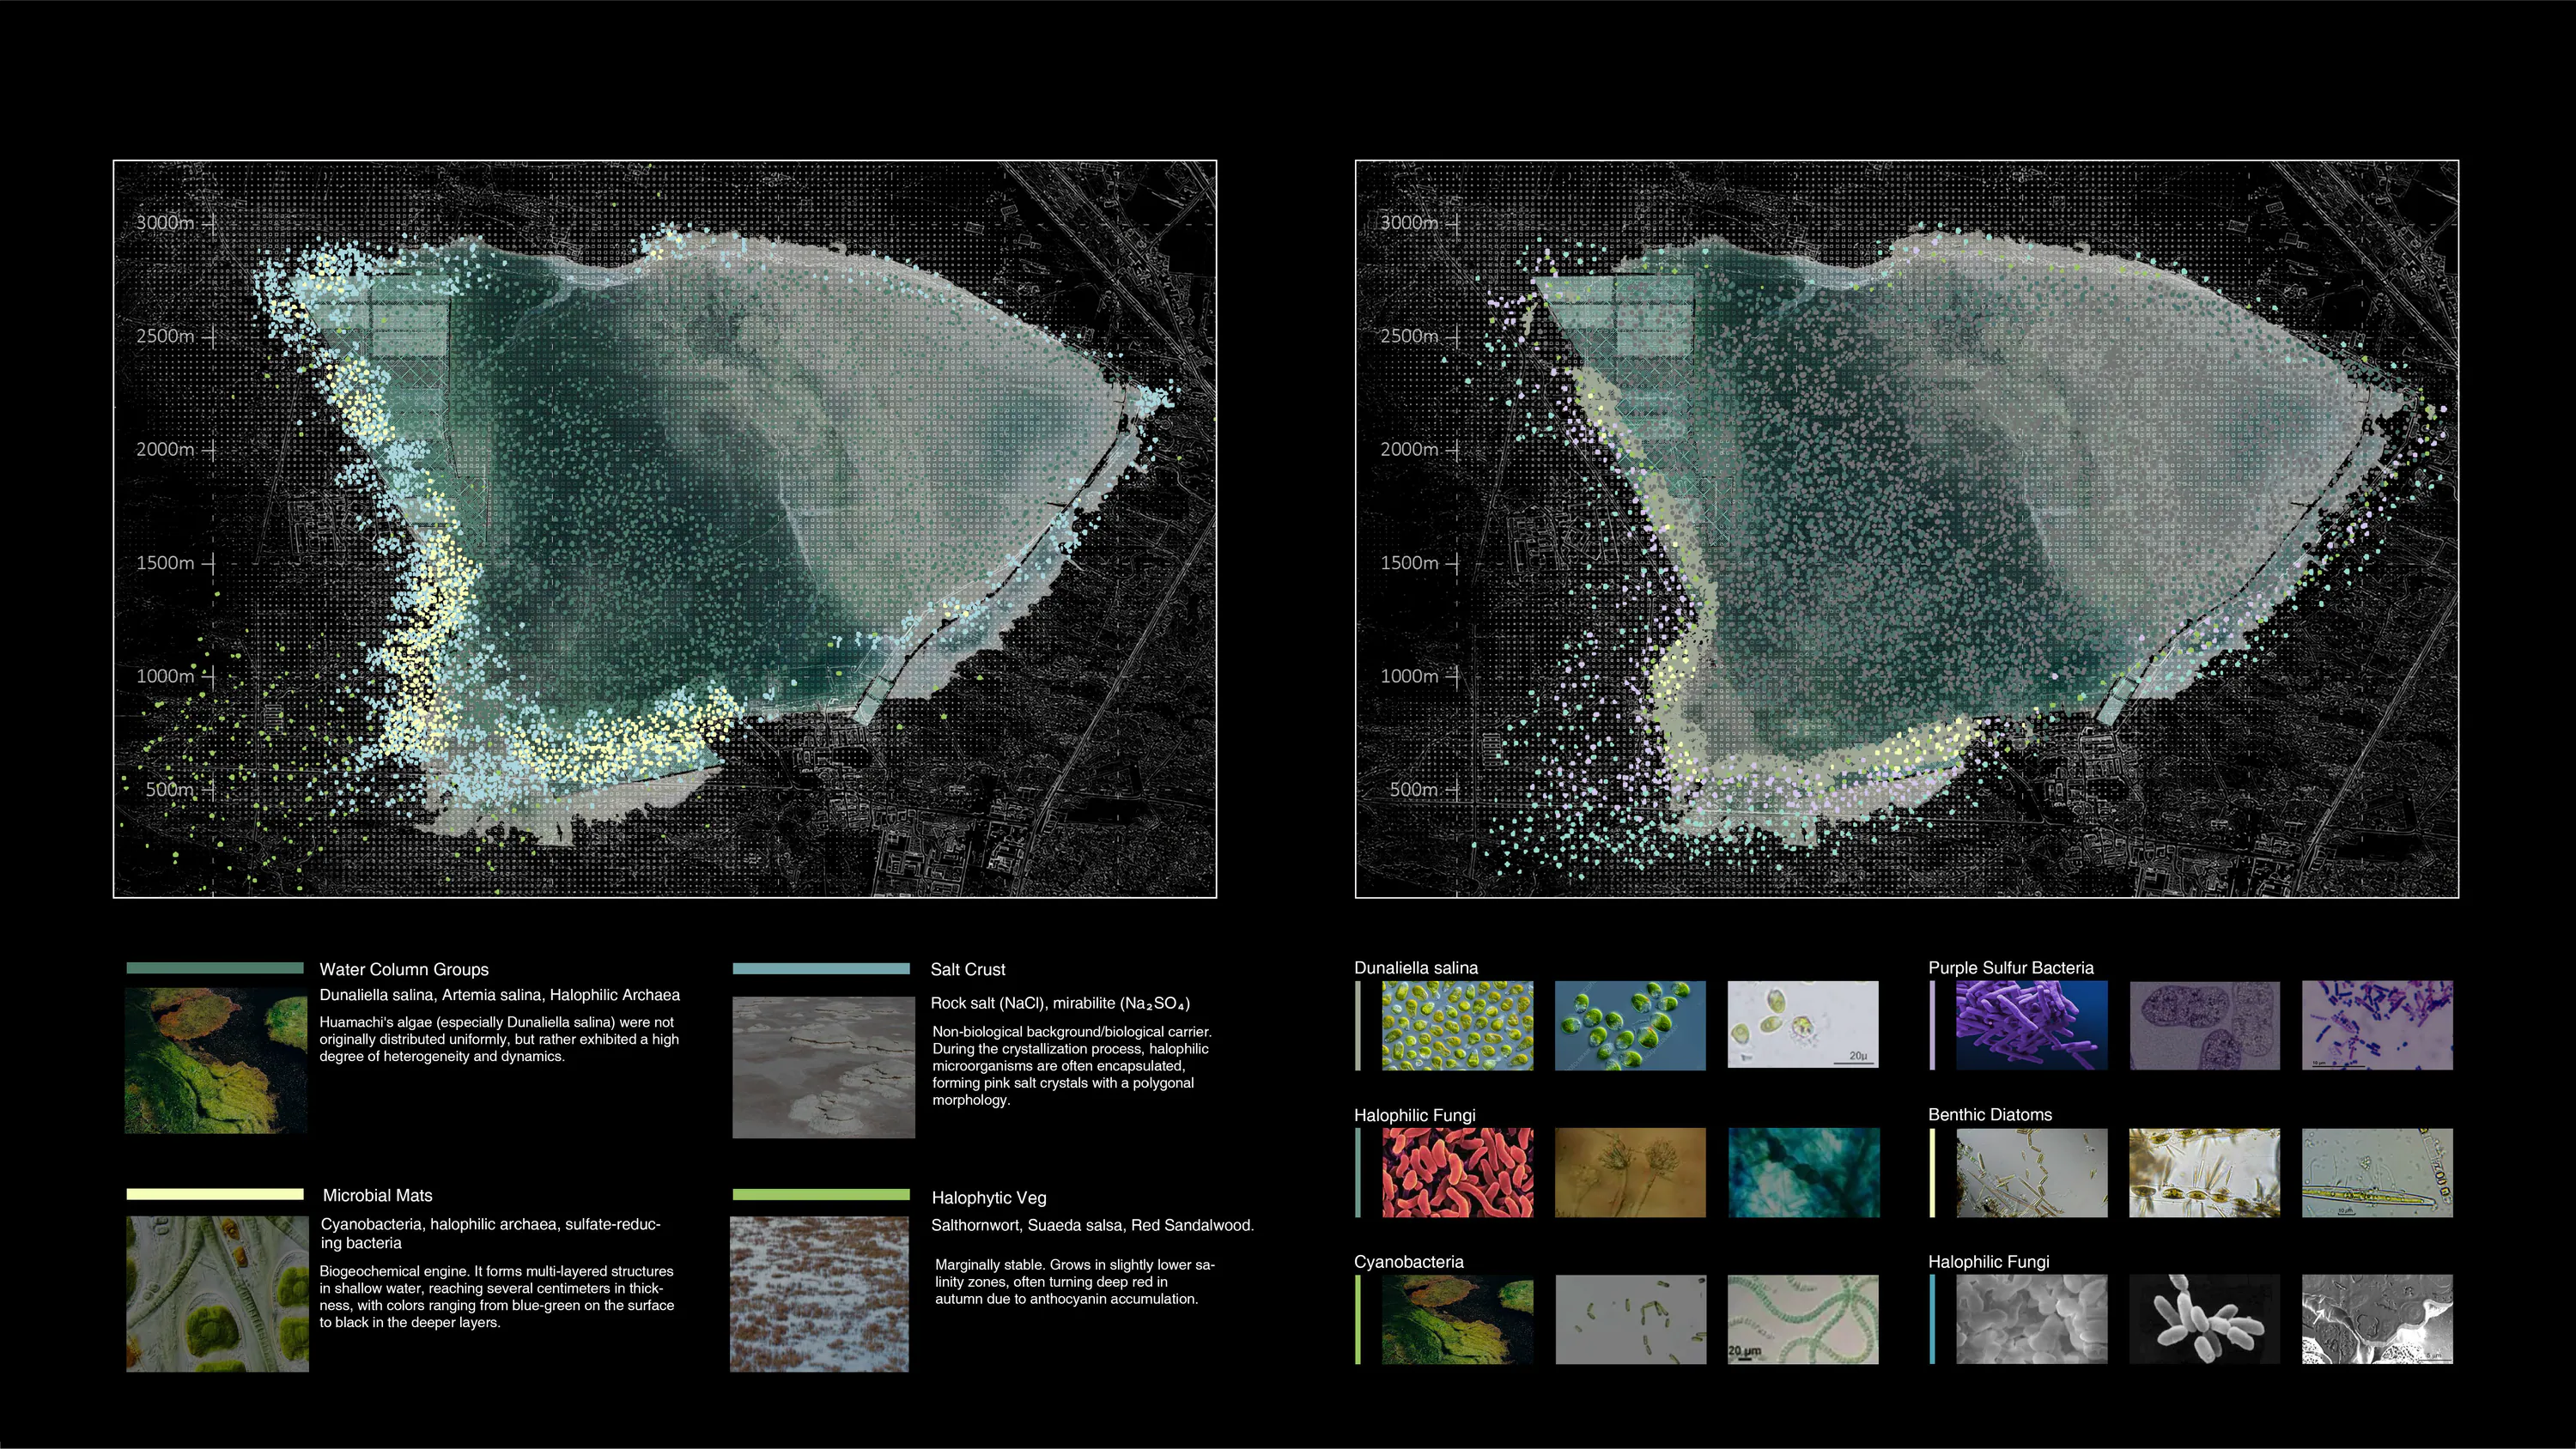Select the red rod-shaped cells image

(1457, 1173)
